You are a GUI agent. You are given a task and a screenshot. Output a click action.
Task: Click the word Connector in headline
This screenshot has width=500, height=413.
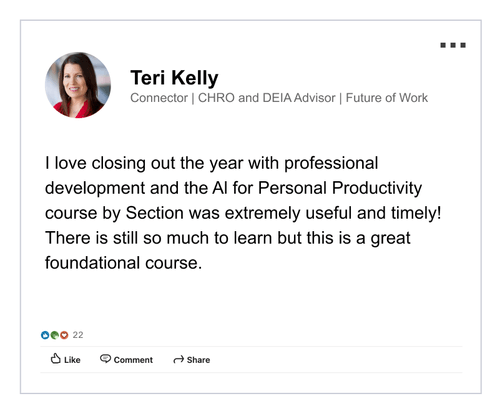tap(159, 98)
